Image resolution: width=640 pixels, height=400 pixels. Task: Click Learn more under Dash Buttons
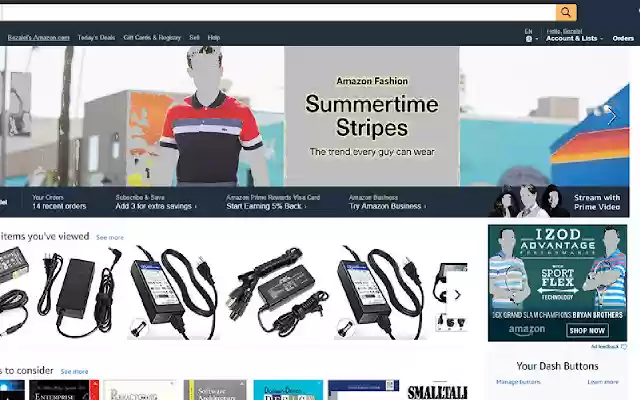[x=603, y=382]
